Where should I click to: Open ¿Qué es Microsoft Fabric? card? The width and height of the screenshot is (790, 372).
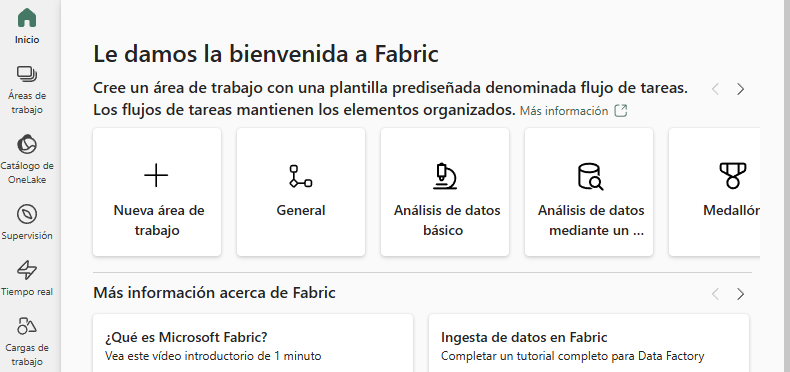[253, 343]
